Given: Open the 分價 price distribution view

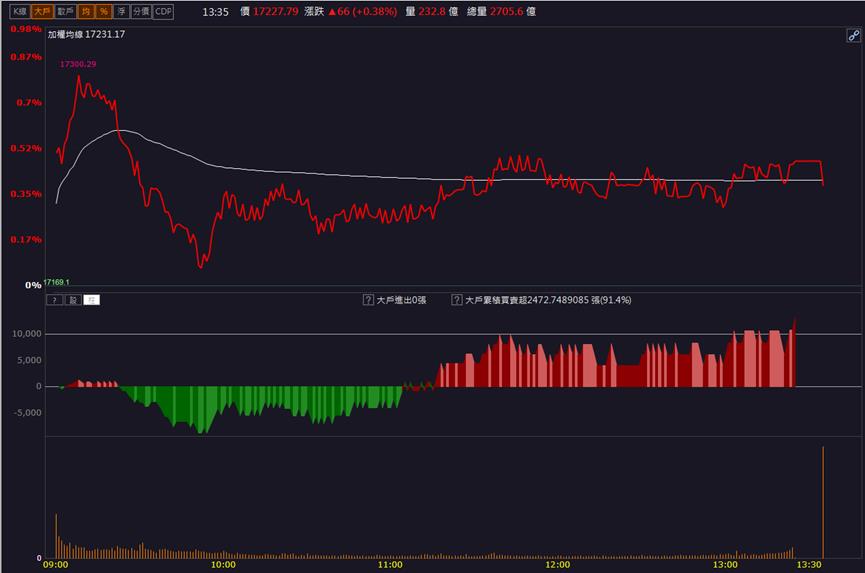Looking at the screenshot, I should (141, 12).
